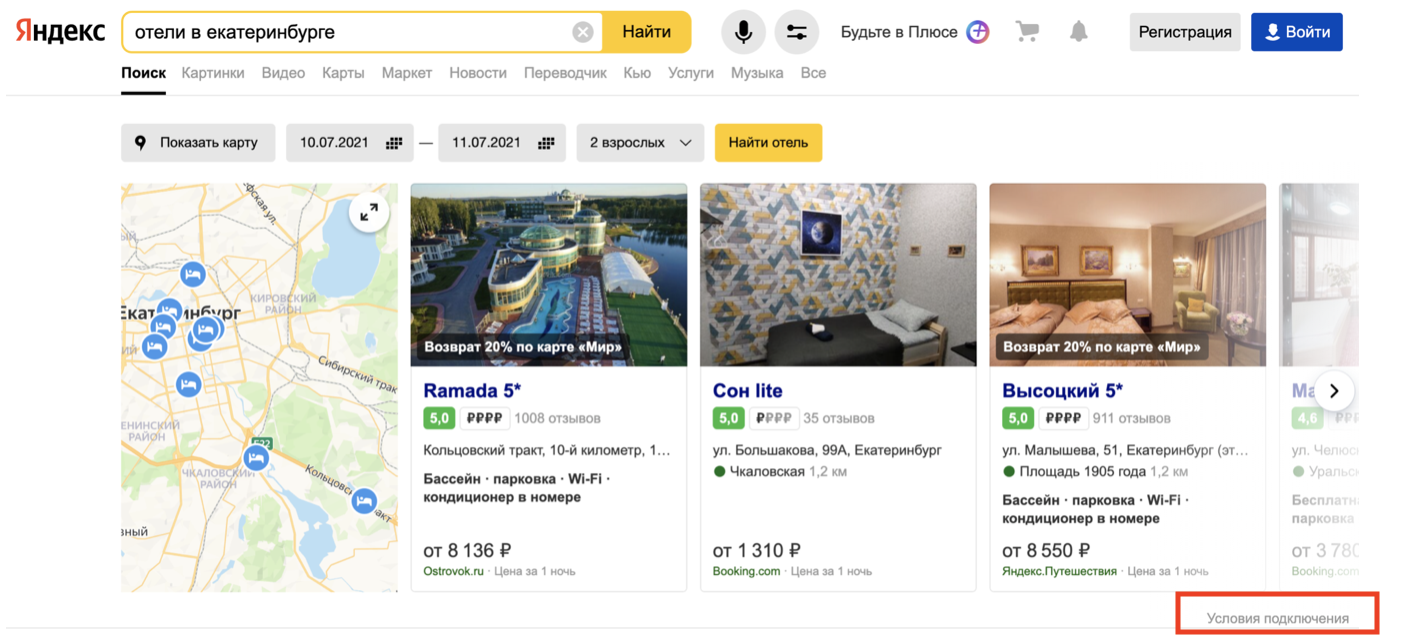Expand the map to fullscreen
The width and height of the screenshot is (1412, 638).
coord(369,212)
